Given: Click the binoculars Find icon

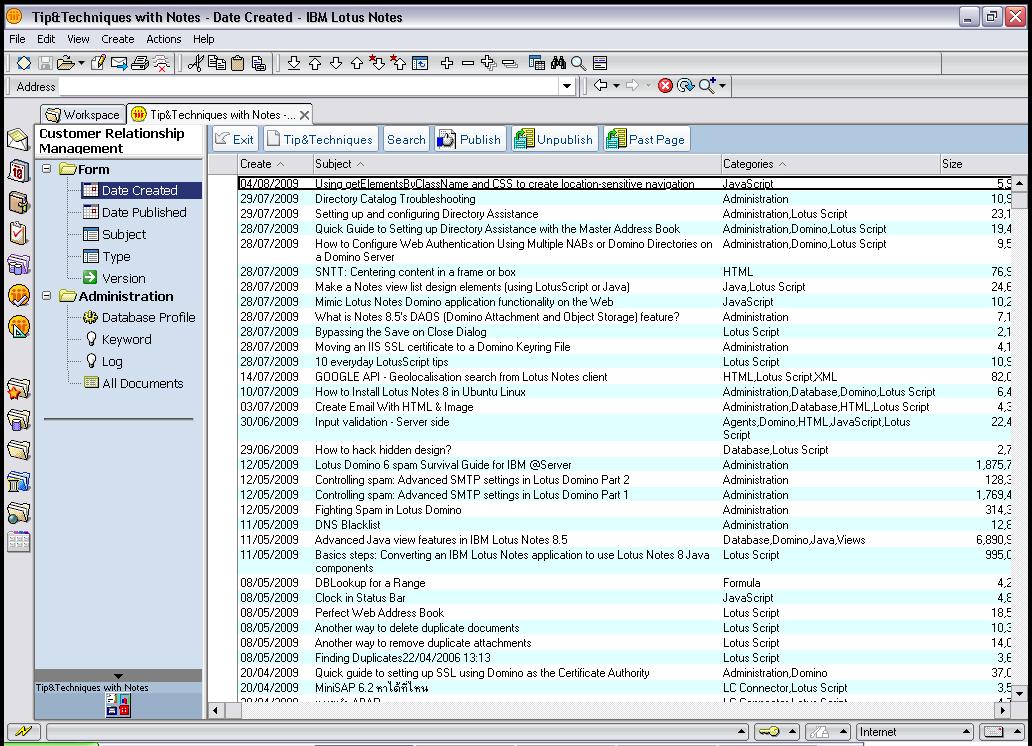Looking at the screenshot, I should tap(558, 63).
